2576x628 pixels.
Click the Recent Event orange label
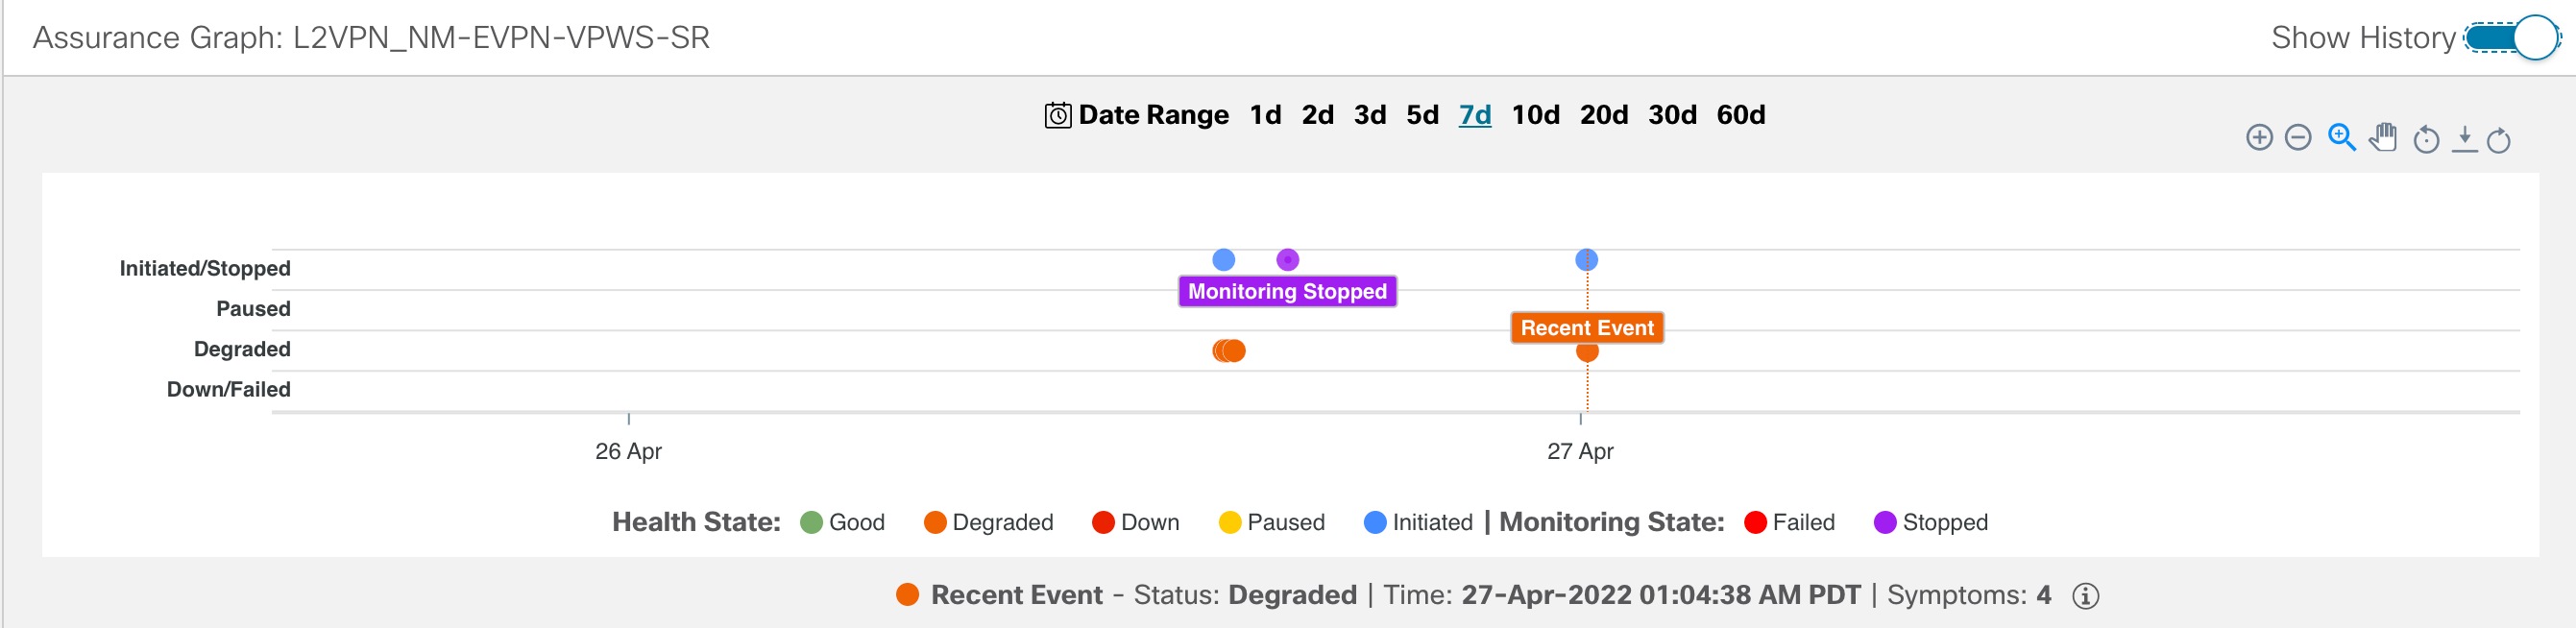1587,328
